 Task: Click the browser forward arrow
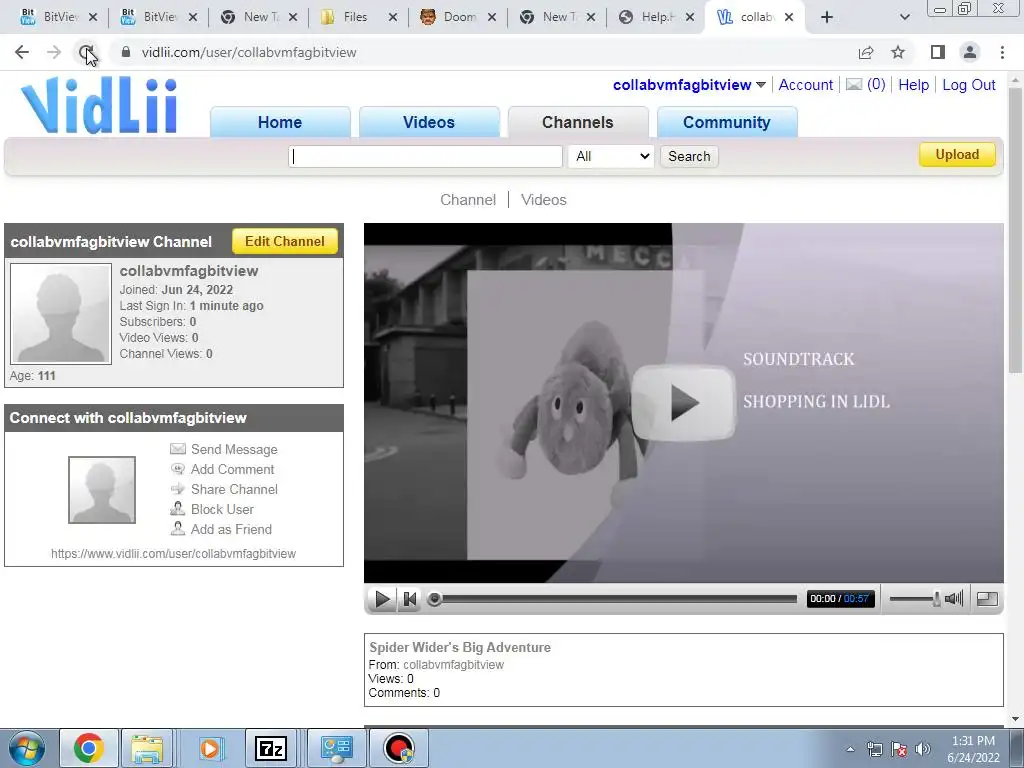54,52
